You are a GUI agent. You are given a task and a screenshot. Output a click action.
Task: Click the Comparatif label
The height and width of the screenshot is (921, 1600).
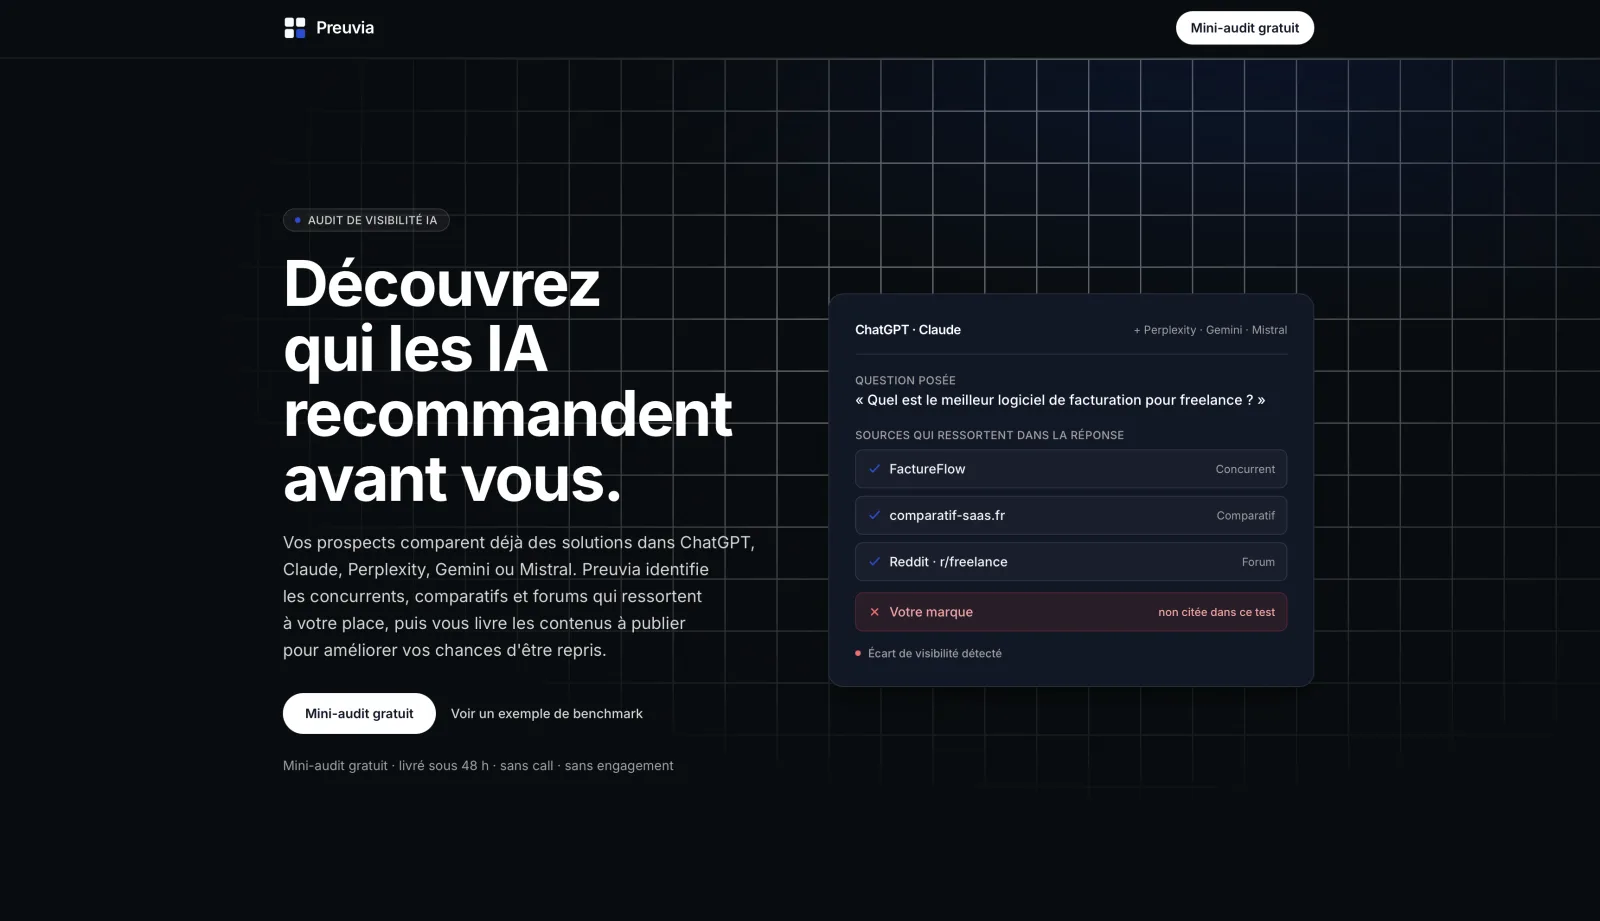click(1246, 516)
